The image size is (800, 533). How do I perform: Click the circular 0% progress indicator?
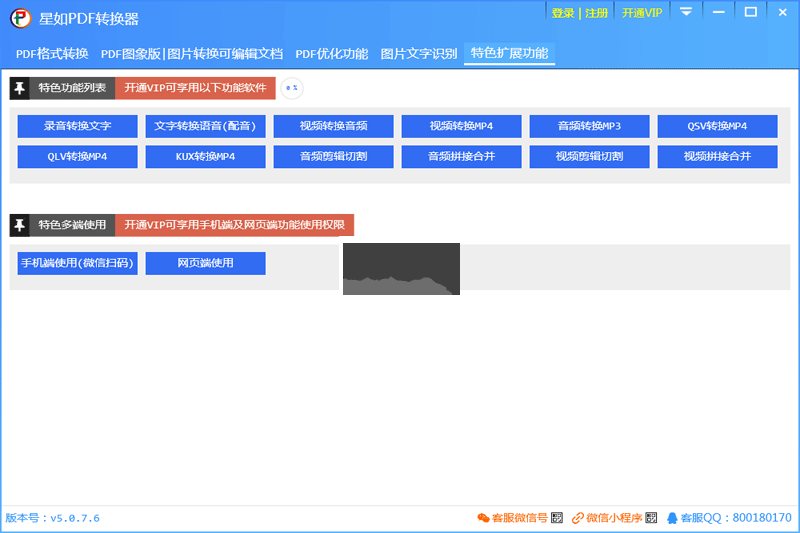coord(291,88)
